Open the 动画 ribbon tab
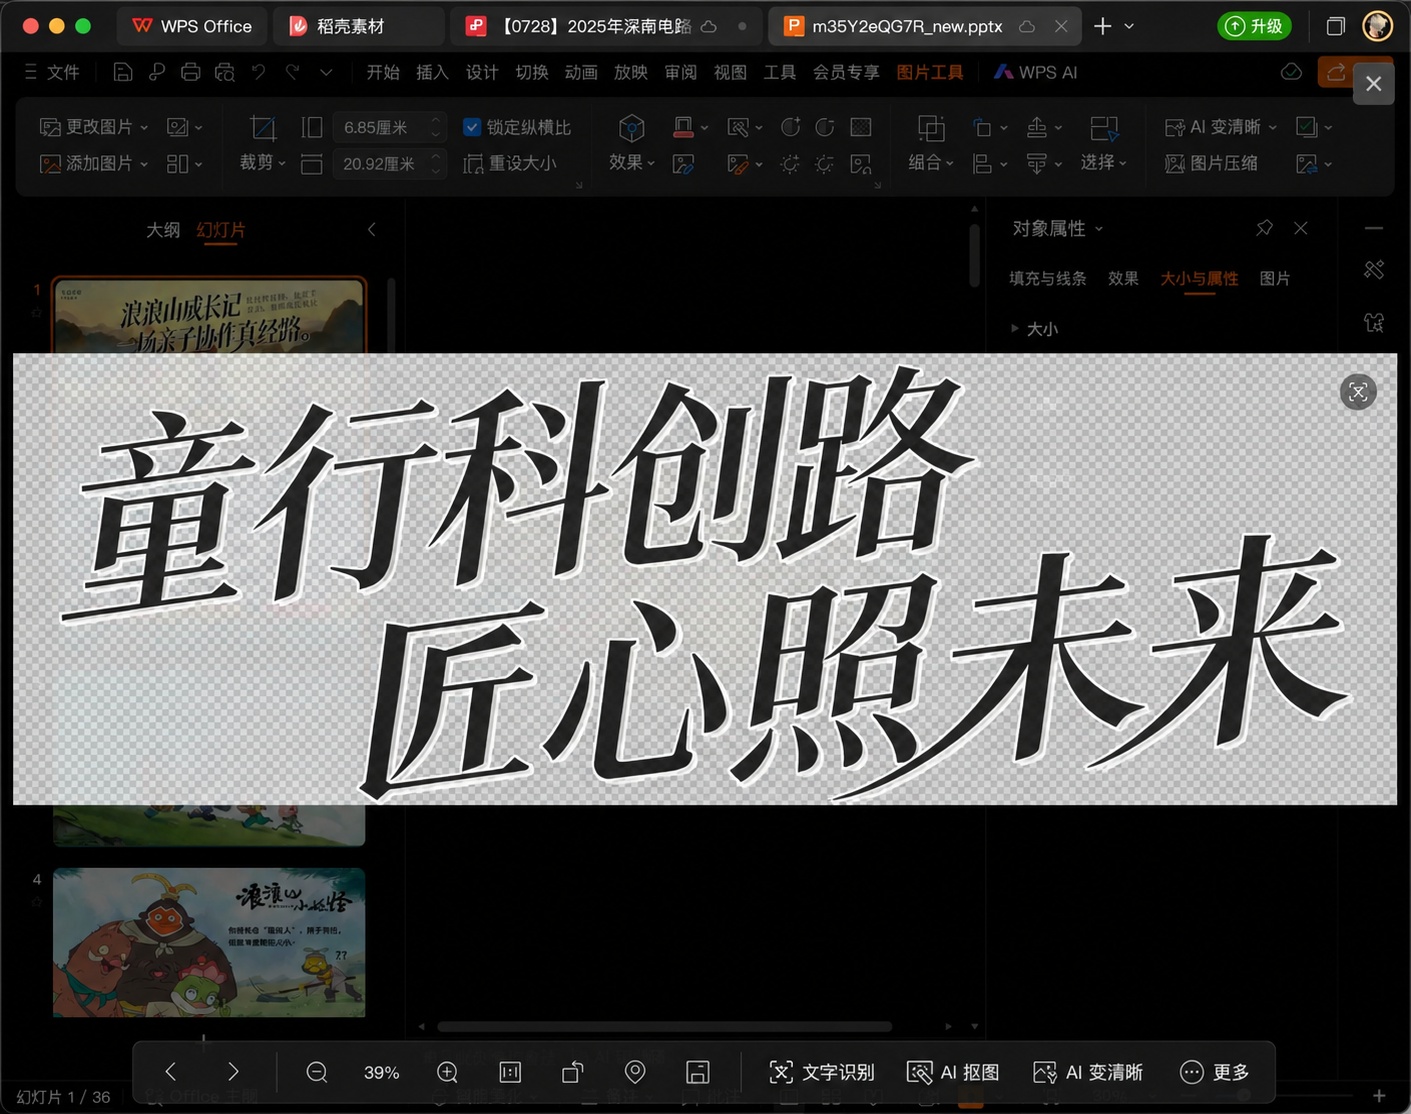The height and width of the screenshot is (1114, 1411). (x=581, y=72)
